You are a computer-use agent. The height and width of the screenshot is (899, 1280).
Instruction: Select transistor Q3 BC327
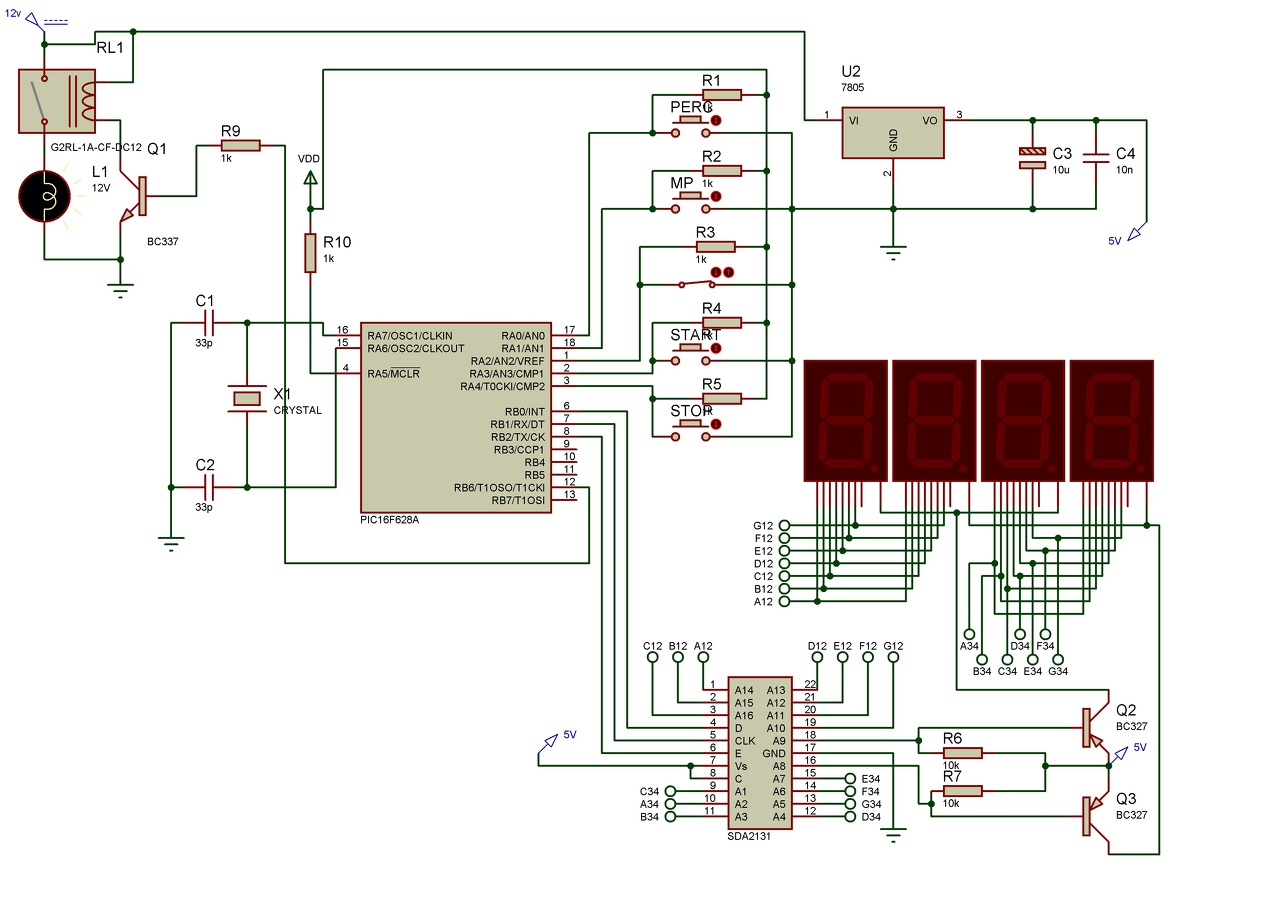click(1097, 816)
